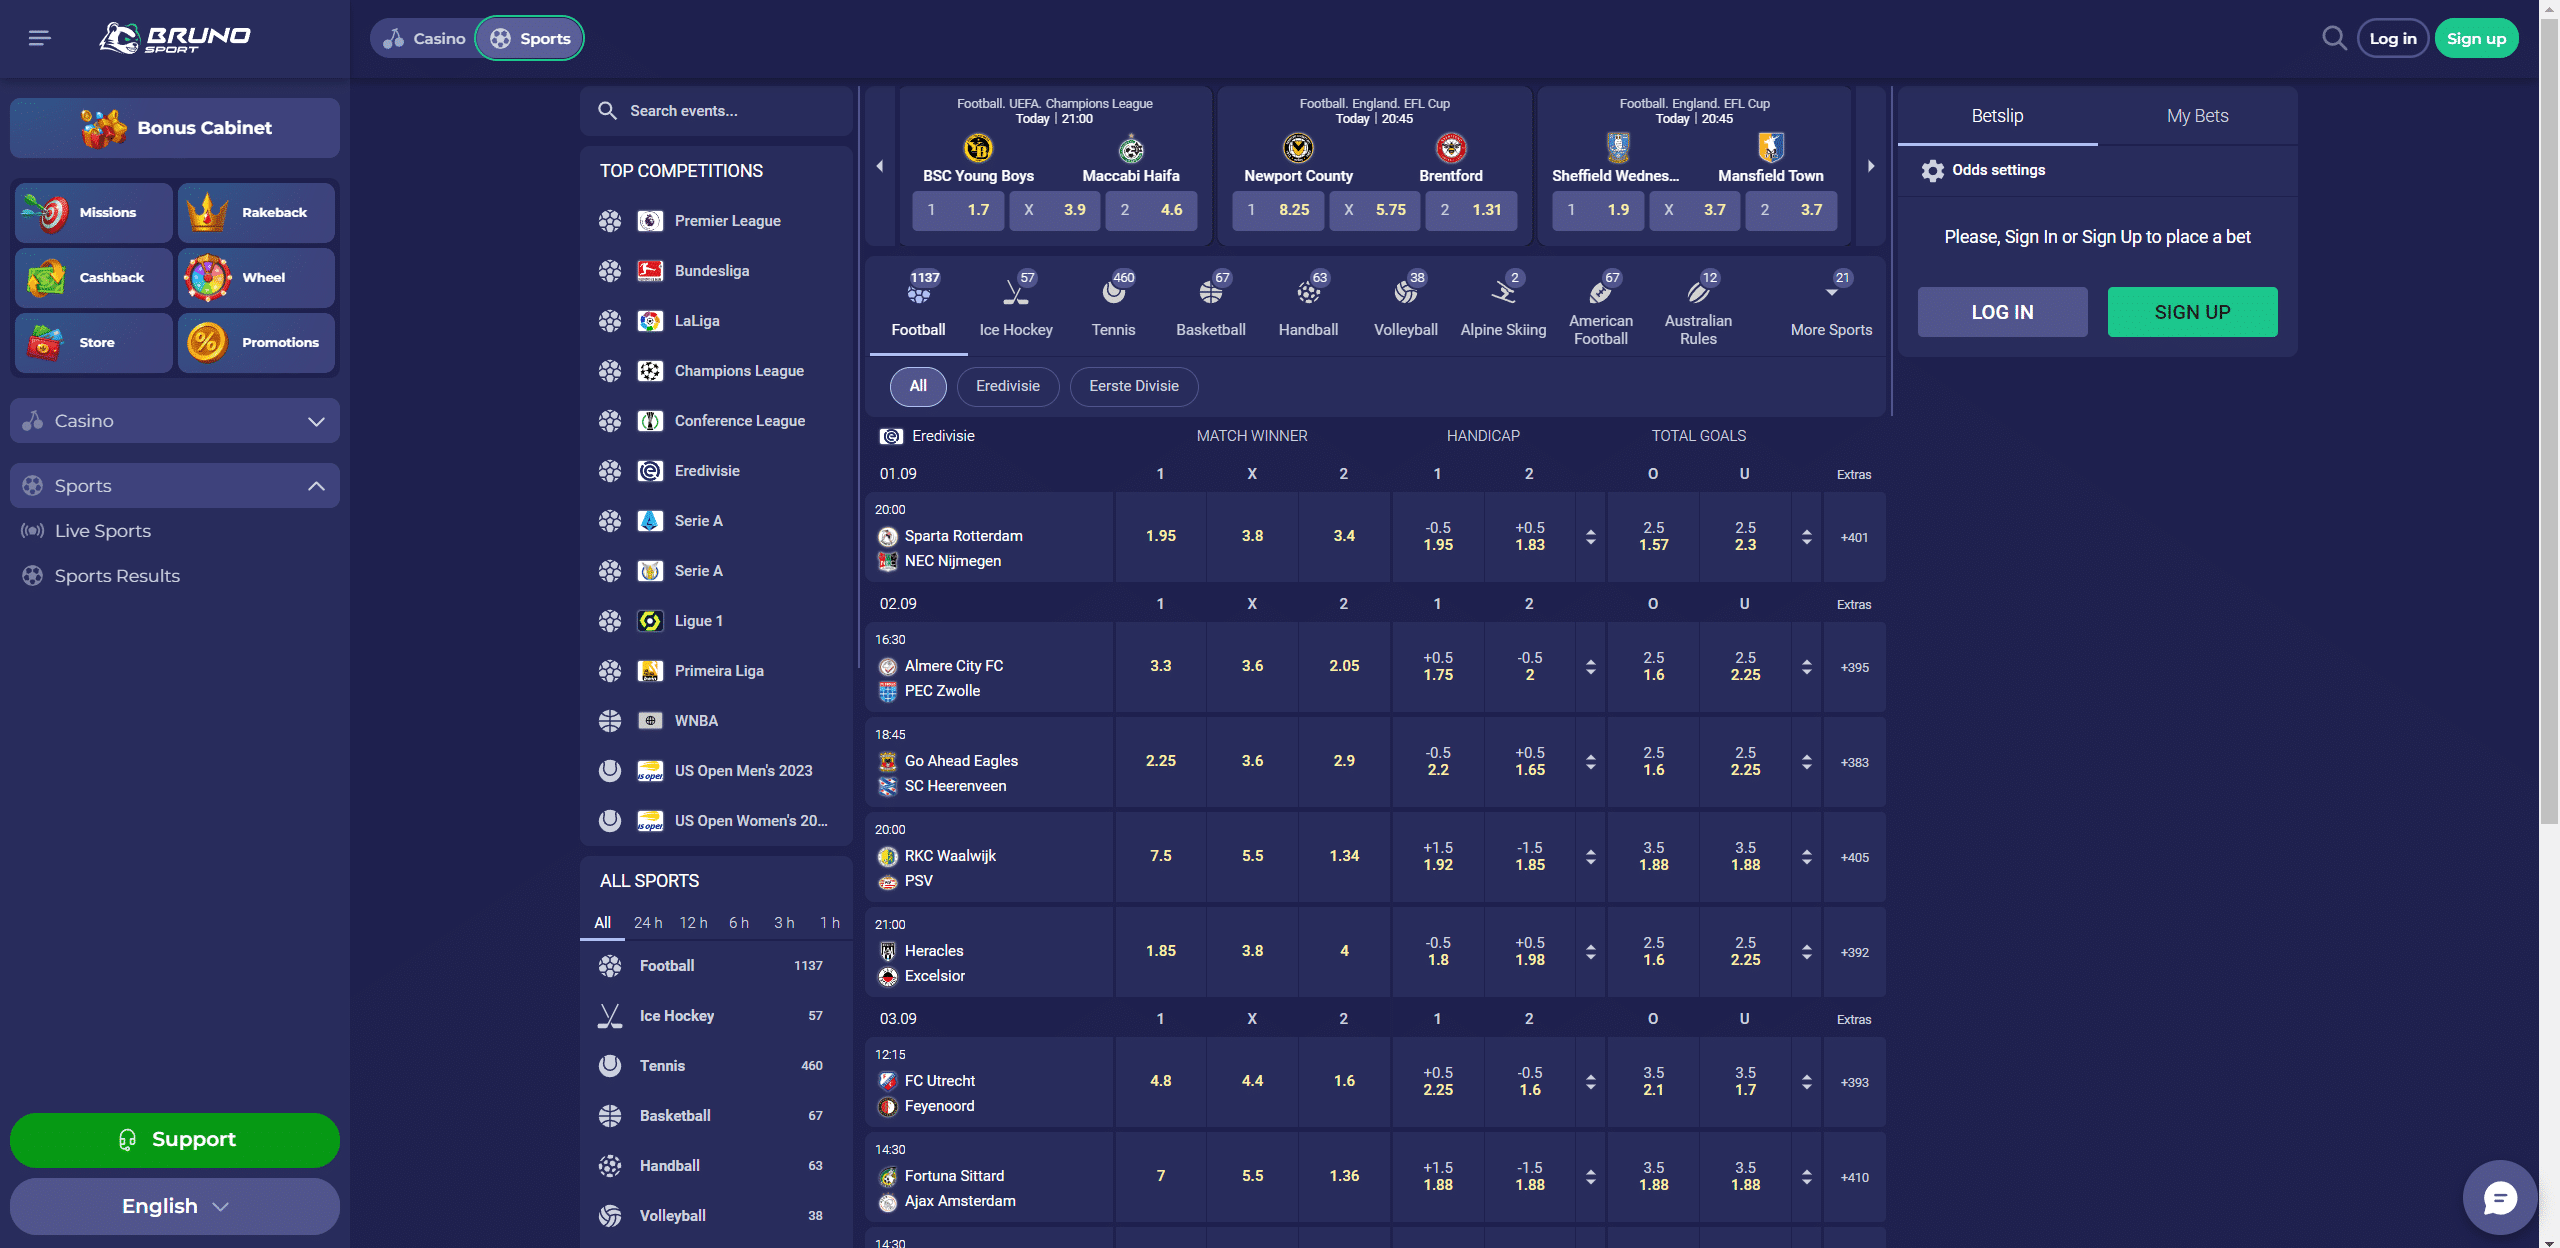Open search magnifier in top header
This screenshot has height=1248, width=2560.
(x=2334, y=38)
